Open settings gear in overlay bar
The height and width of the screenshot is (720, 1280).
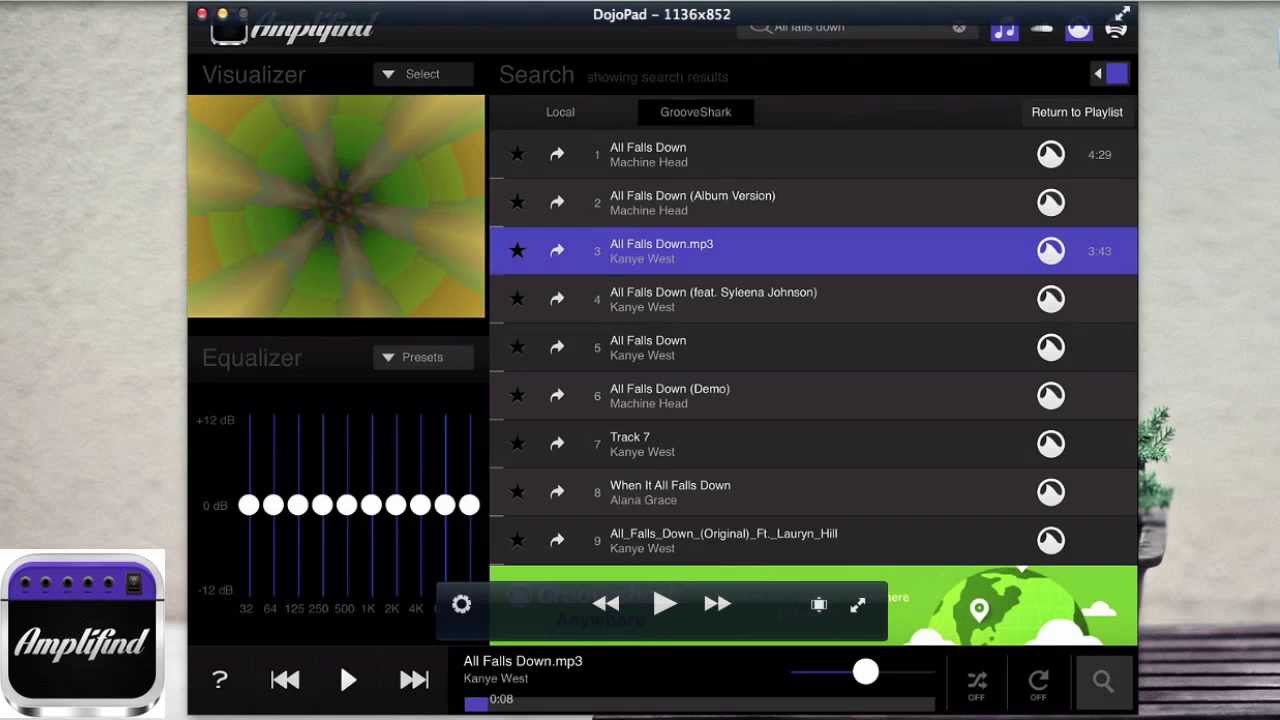pos(461,604)
